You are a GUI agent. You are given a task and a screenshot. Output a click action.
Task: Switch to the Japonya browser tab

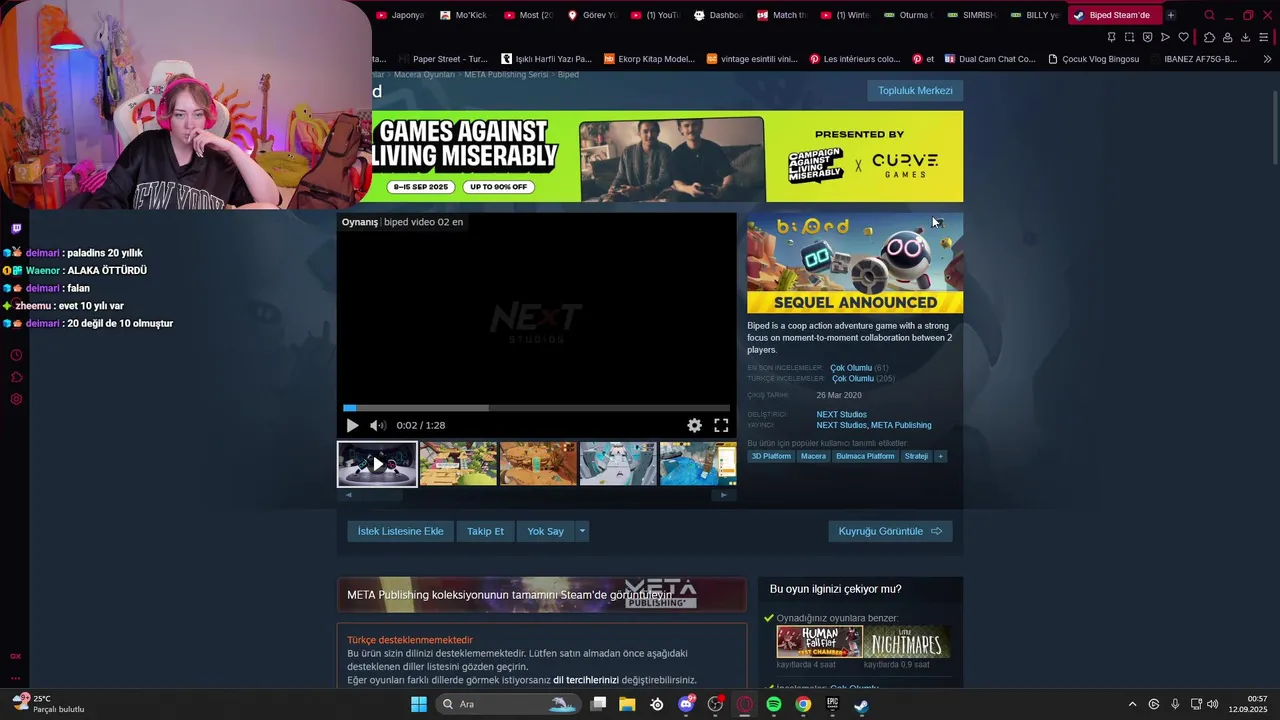399,15
